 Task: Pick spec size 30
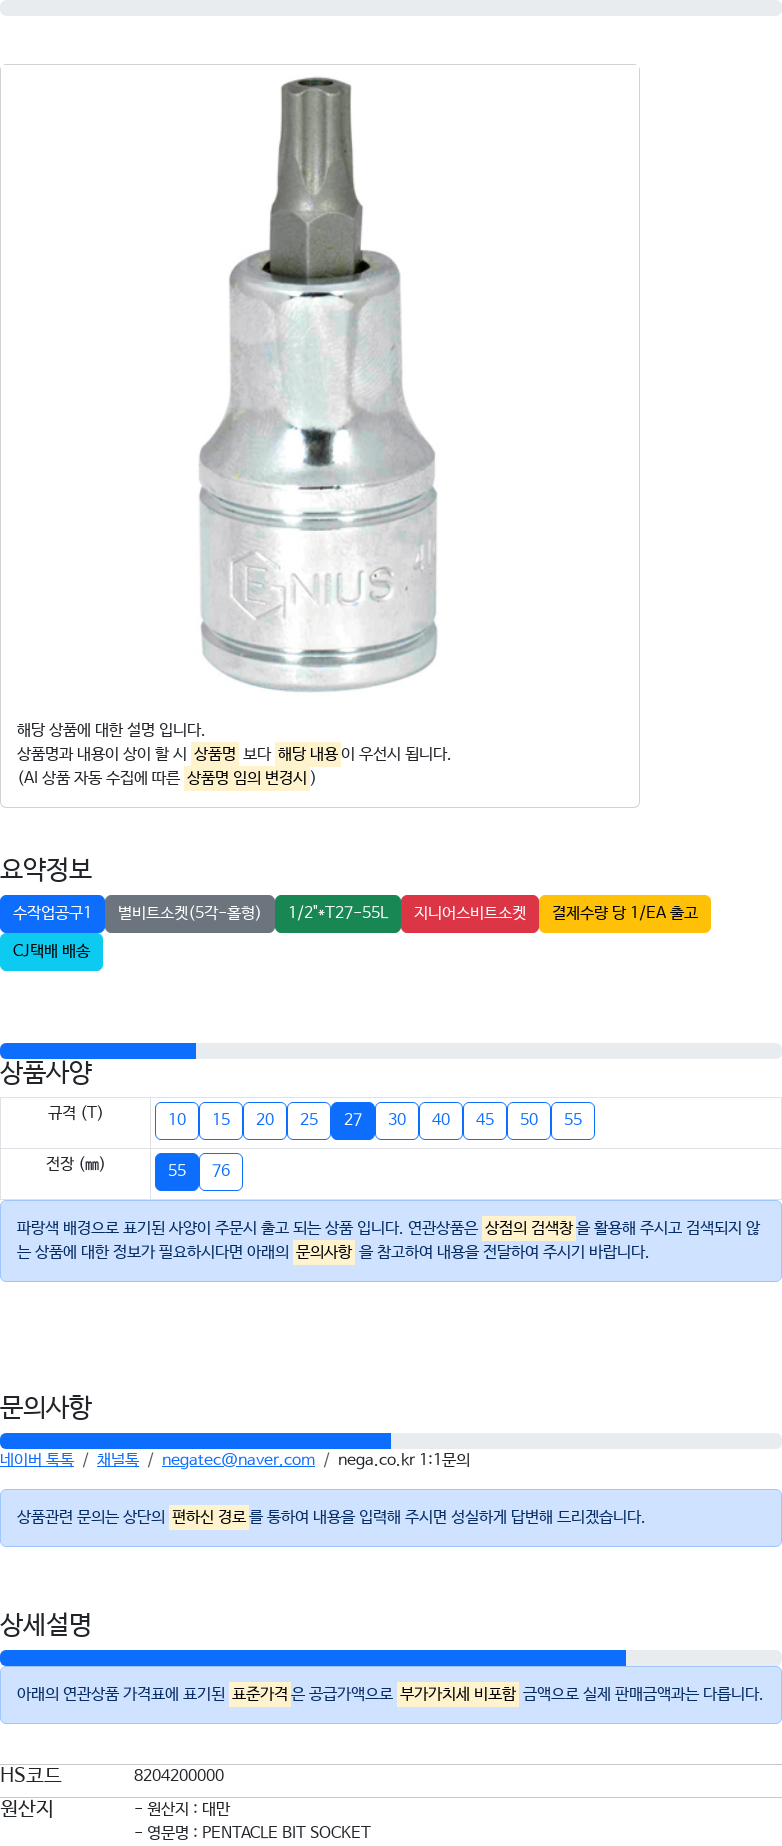(397, 1120)
